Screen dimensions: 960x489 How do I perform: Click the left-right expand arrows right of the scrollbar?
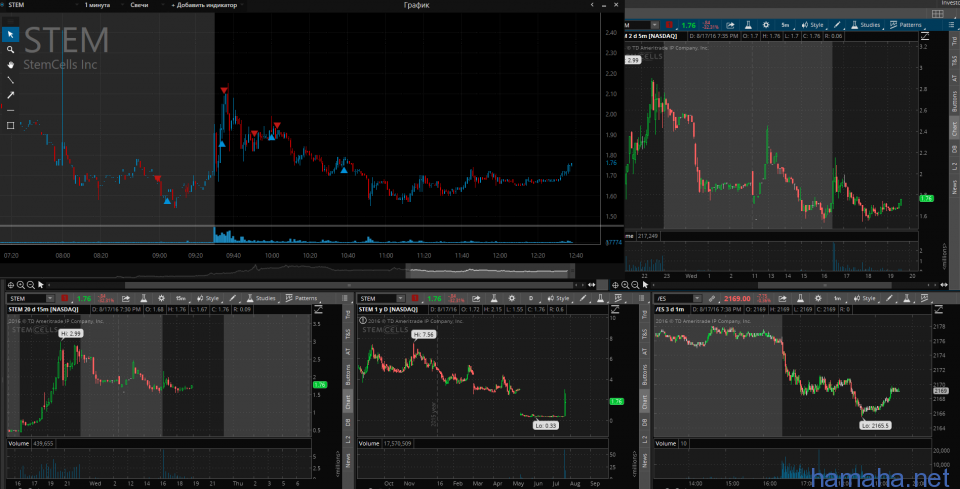[591, 285]
